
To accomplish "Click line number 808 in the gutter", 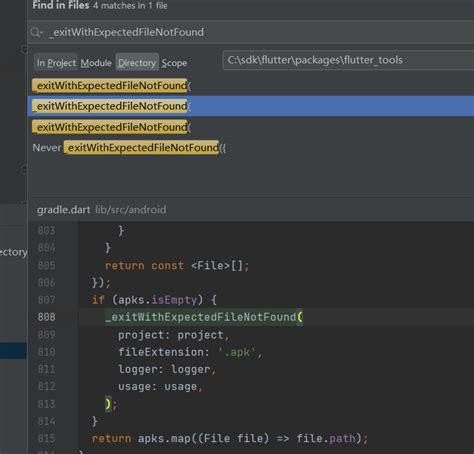I will 46,317.
